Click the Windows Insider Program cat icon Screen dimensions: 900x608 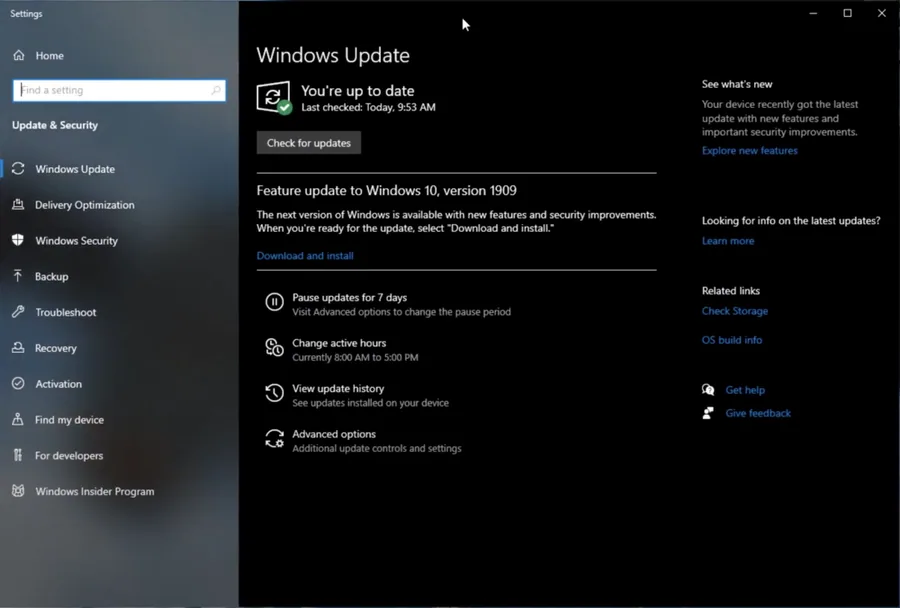(18, 491)
